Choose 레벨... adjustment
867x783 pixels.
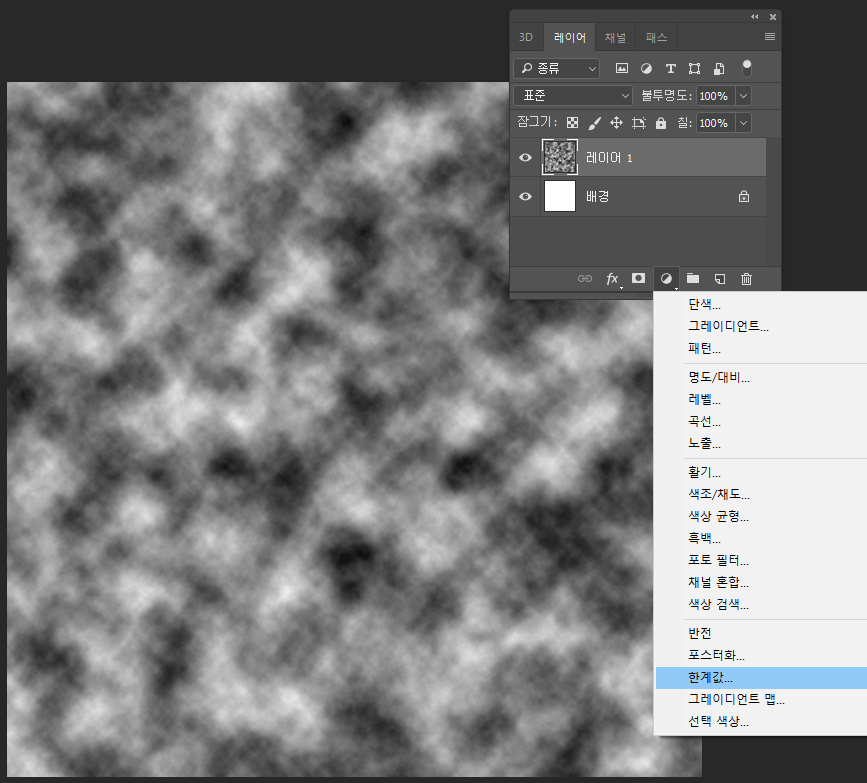point(760,399)
